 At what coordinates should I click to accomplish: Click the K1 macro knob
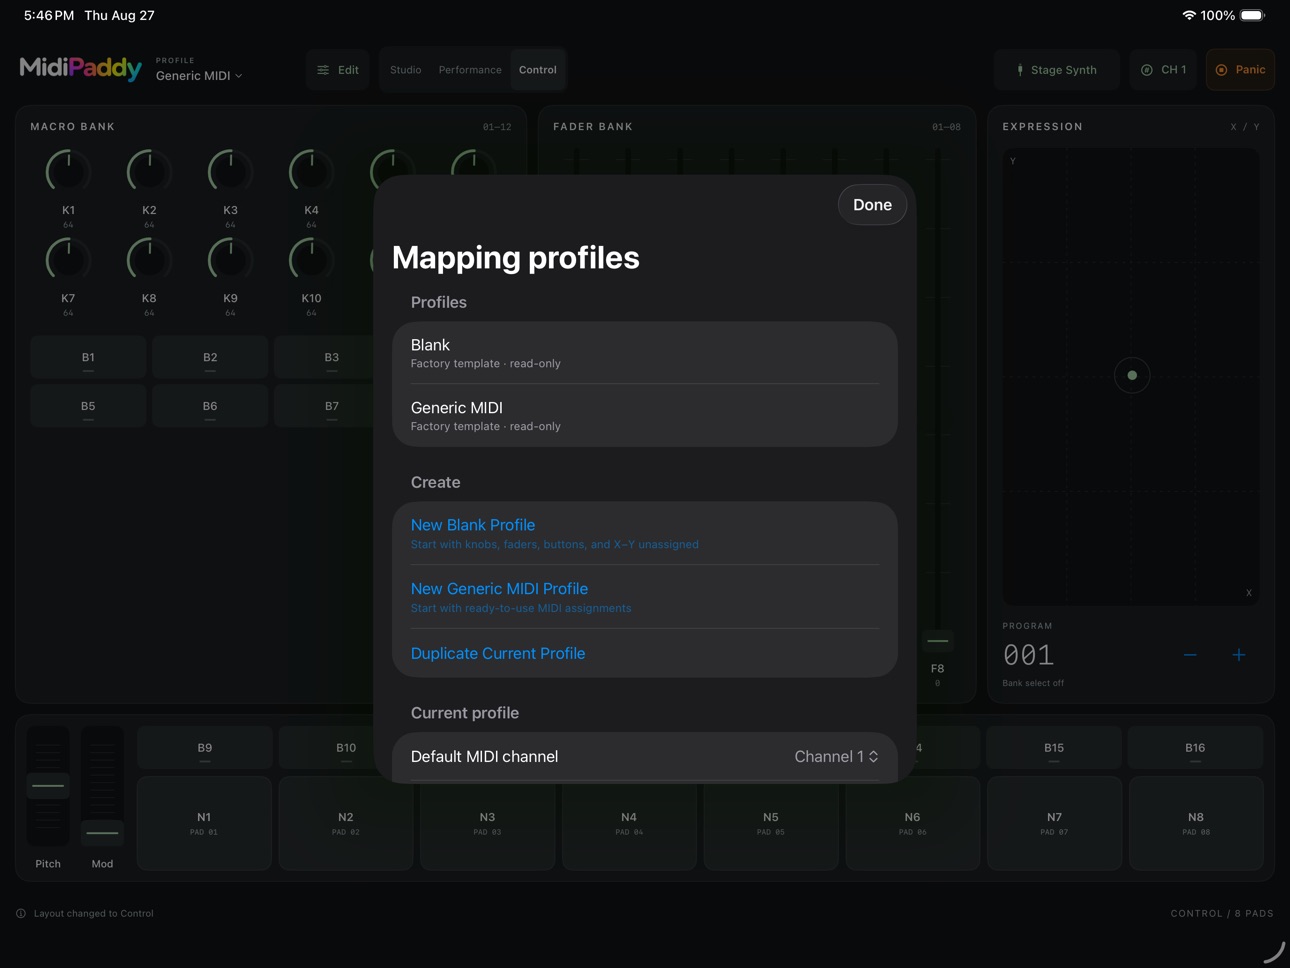pyautogui.click(x=68, y=172)
